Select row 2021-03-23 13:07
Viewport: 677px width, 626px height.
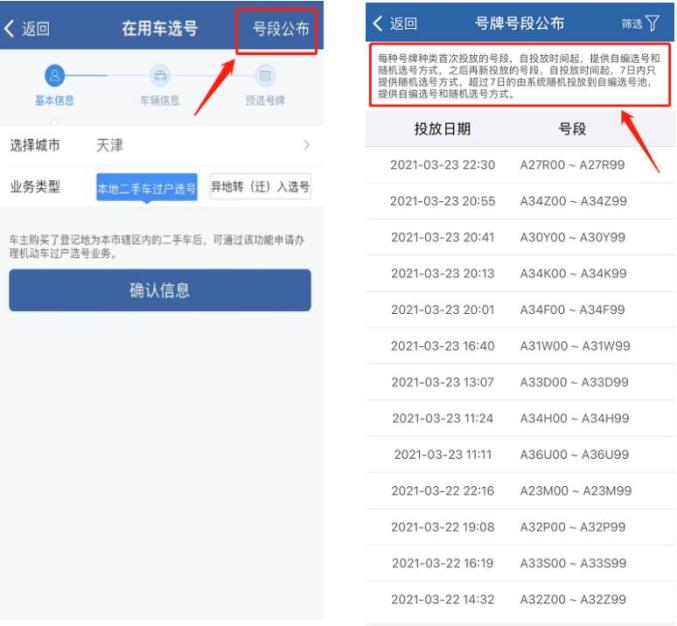520,383
